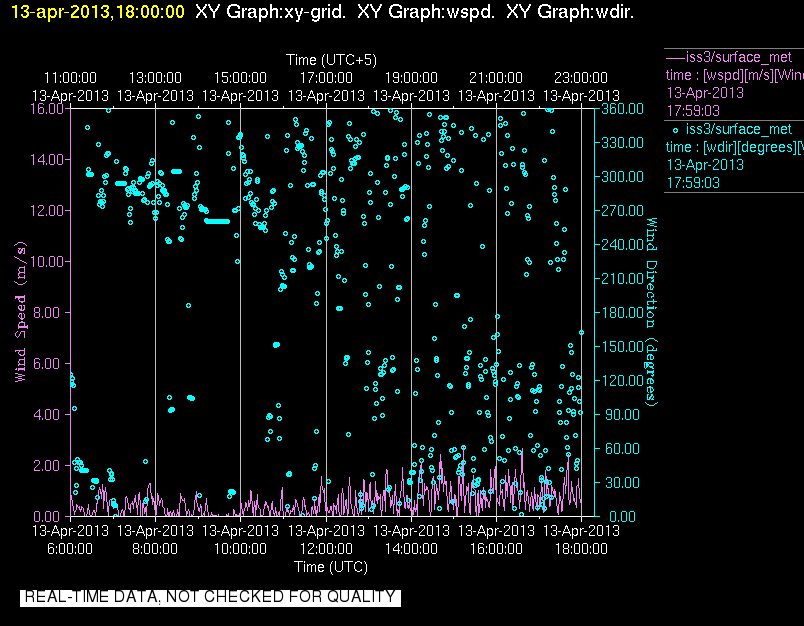Click the title text XY Graph:wdir.
804x626 pixels.
(570, 12)
